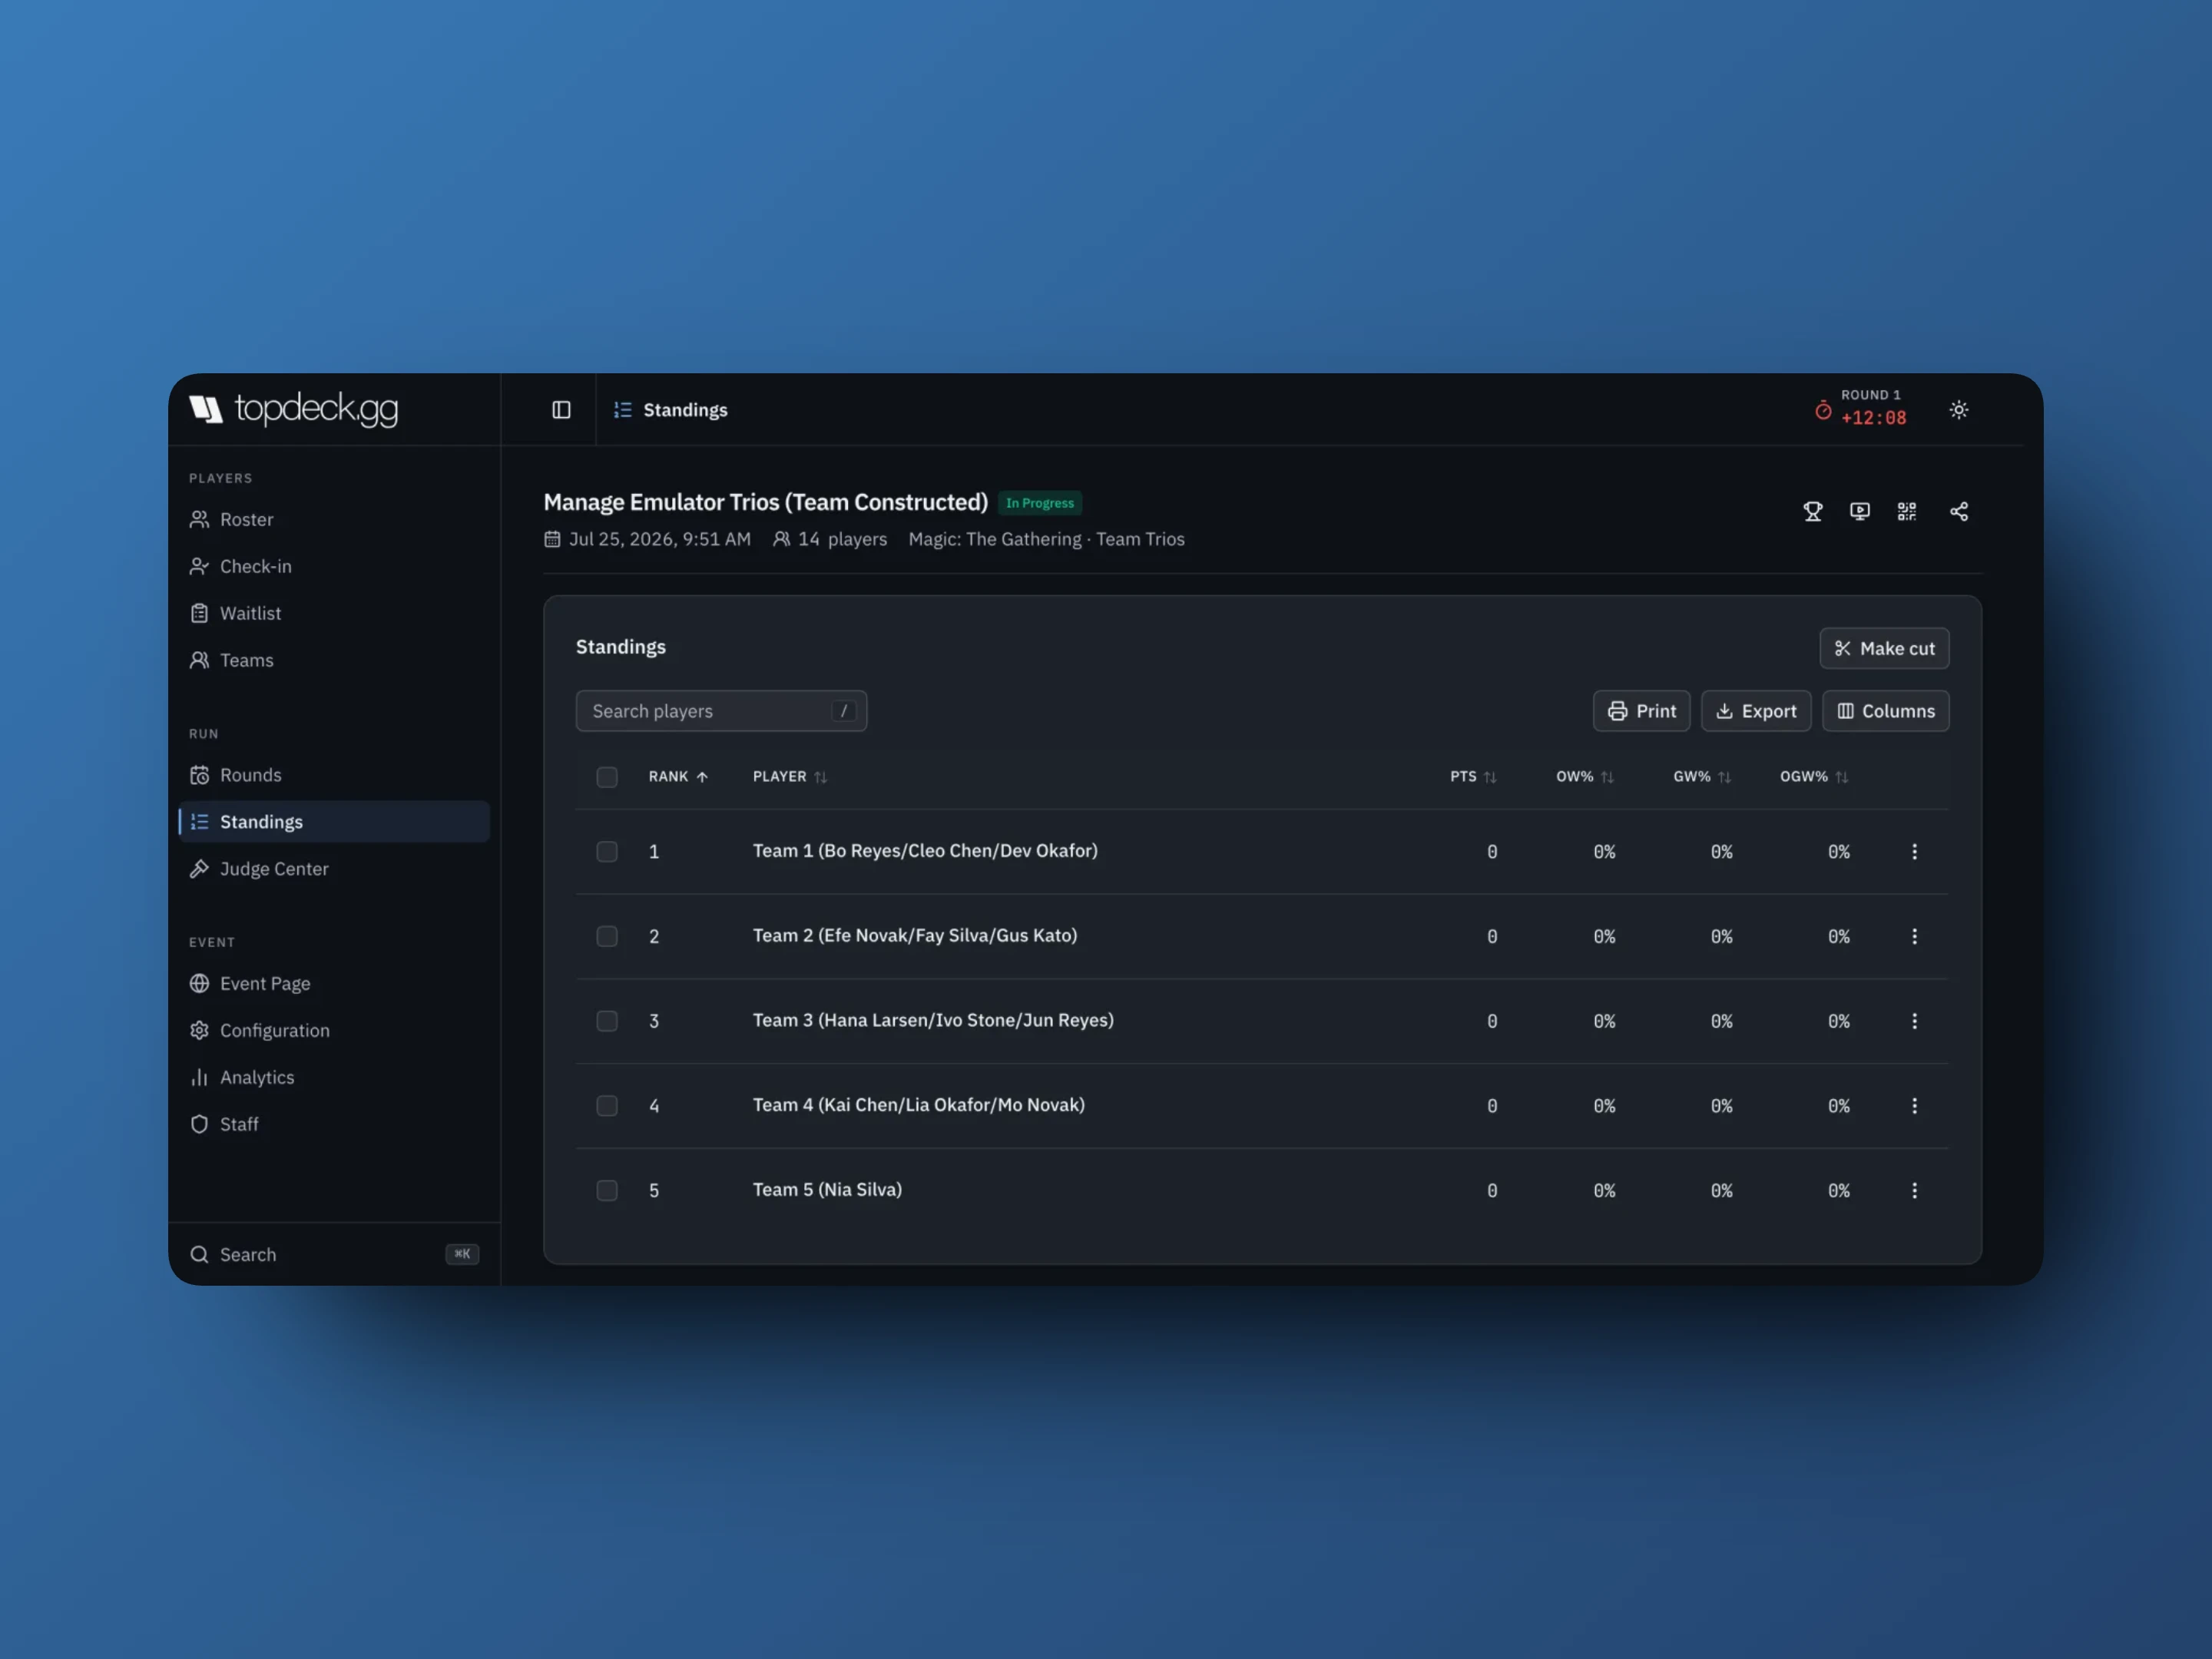Click the Export button
This screenshot has width=2212, height=1659.
[1755, 711]
